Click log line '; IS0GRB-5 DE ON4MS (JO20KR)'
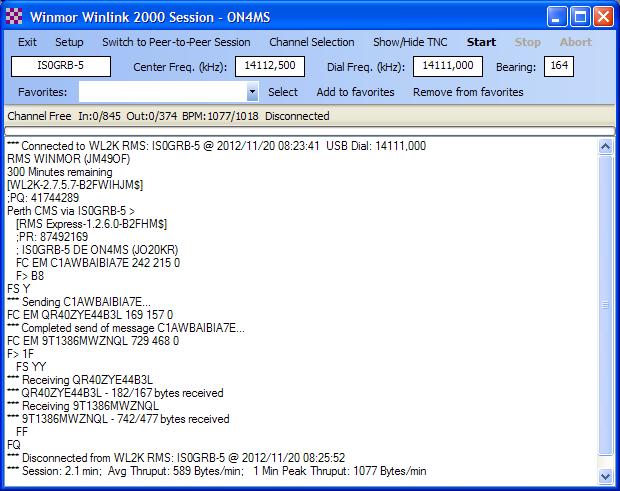This screenshot has width=620, height=491. coord(97,250)
